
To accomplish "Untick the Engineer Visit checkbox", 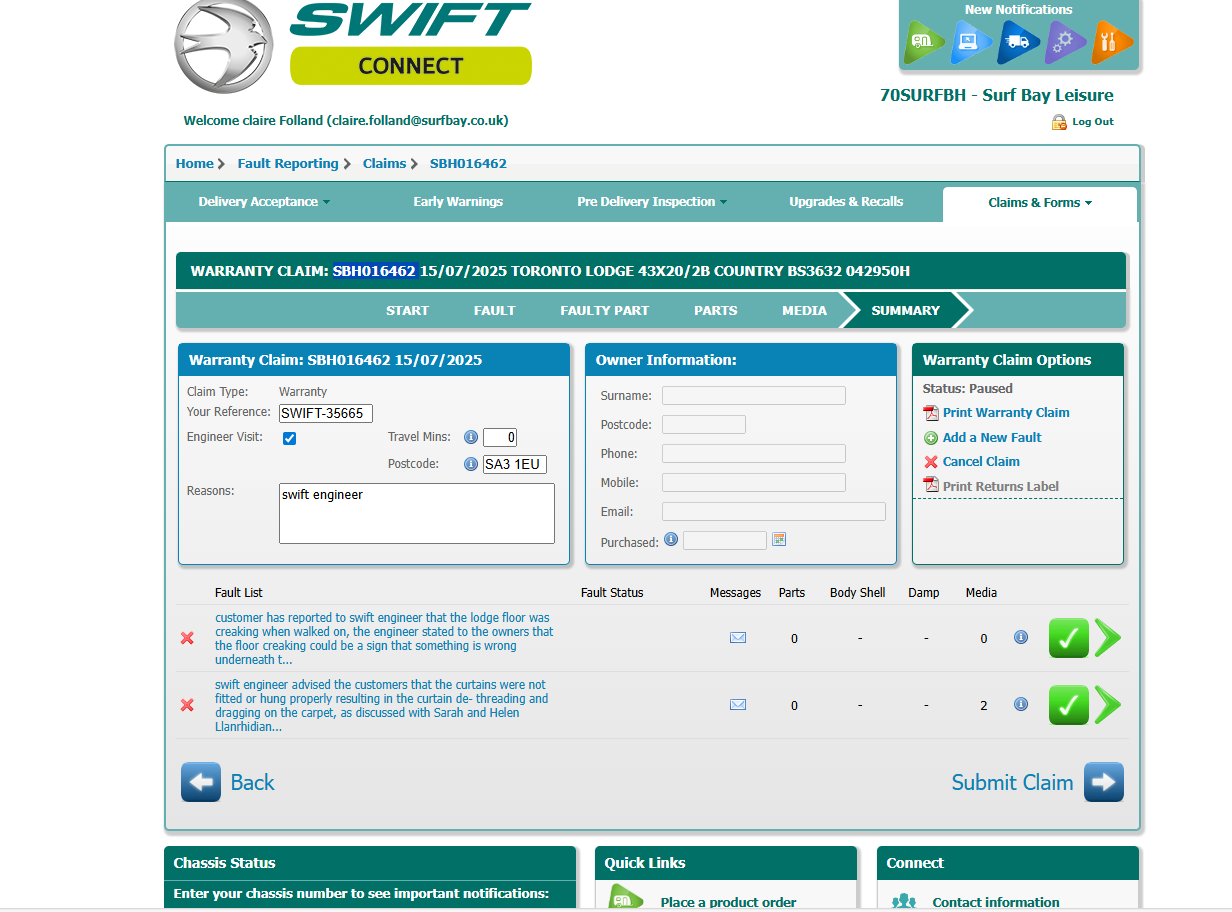I will [290, 438].
